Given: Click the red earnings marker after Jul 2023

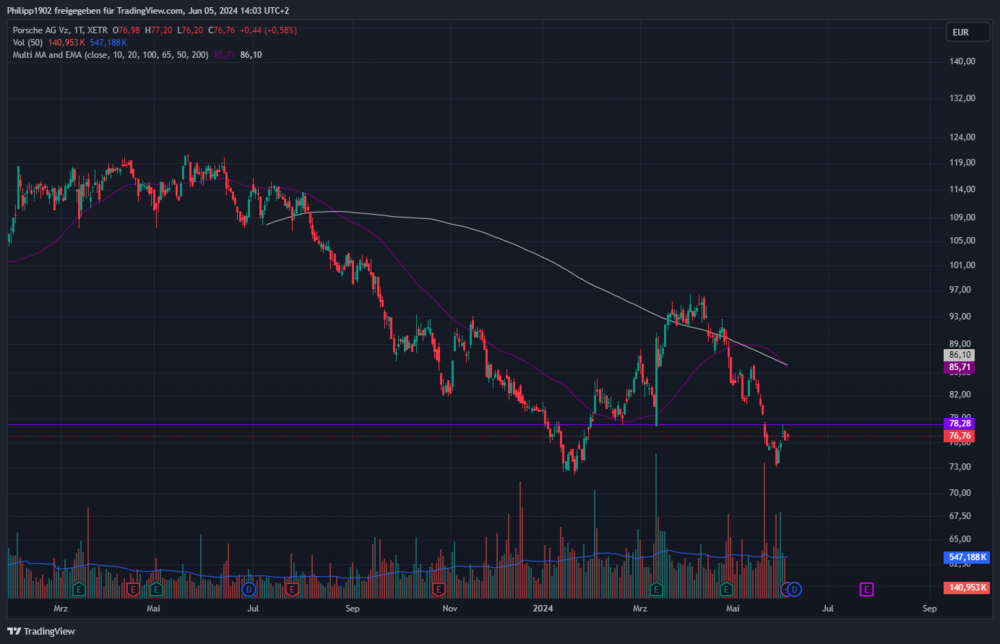Looking at the screenshot, I should tap(291, 589).
